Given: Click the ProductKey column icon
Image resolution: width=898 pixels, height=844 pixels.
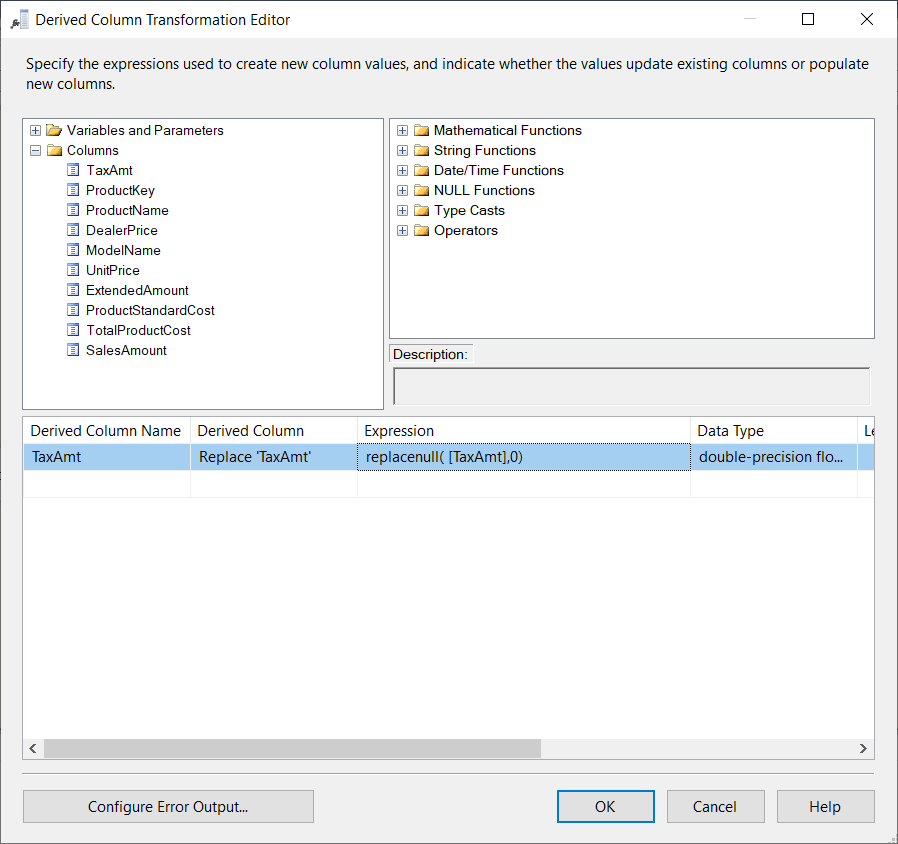Looking at the screenshot, I should coord(73,190).
